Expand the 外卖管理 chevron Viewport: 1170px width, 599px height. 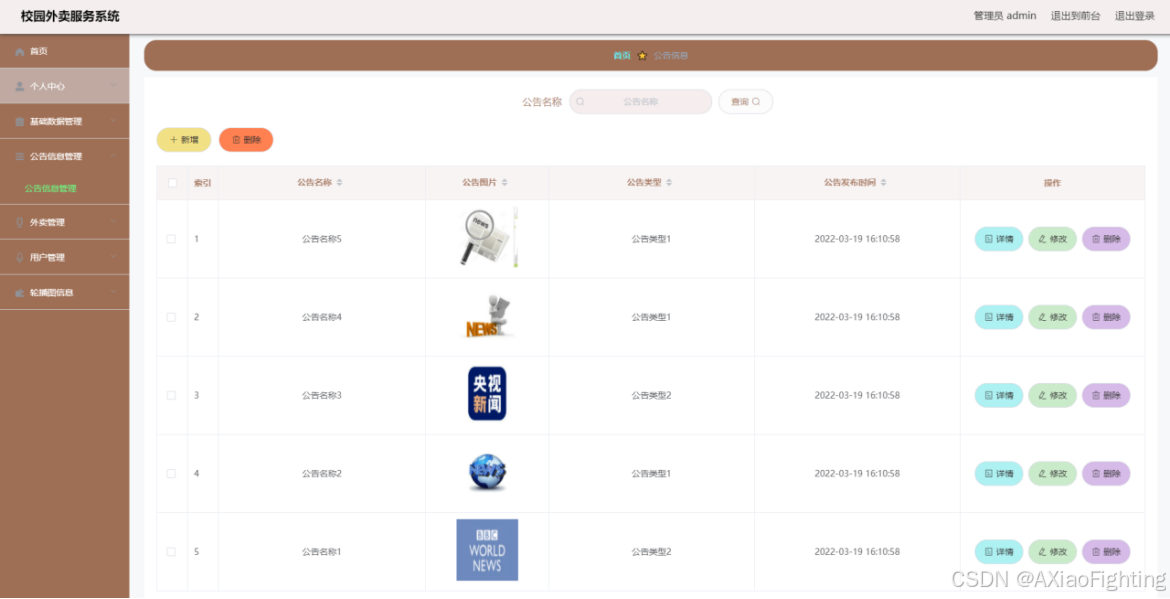(113, 222)
